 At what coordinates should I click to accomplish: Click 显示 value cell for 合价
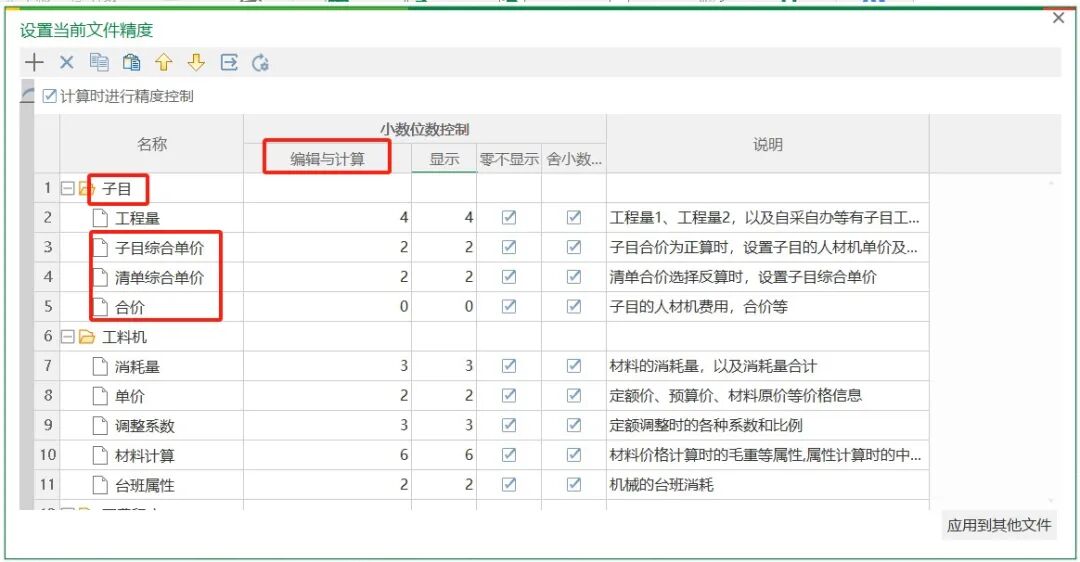tap(444, 306)
